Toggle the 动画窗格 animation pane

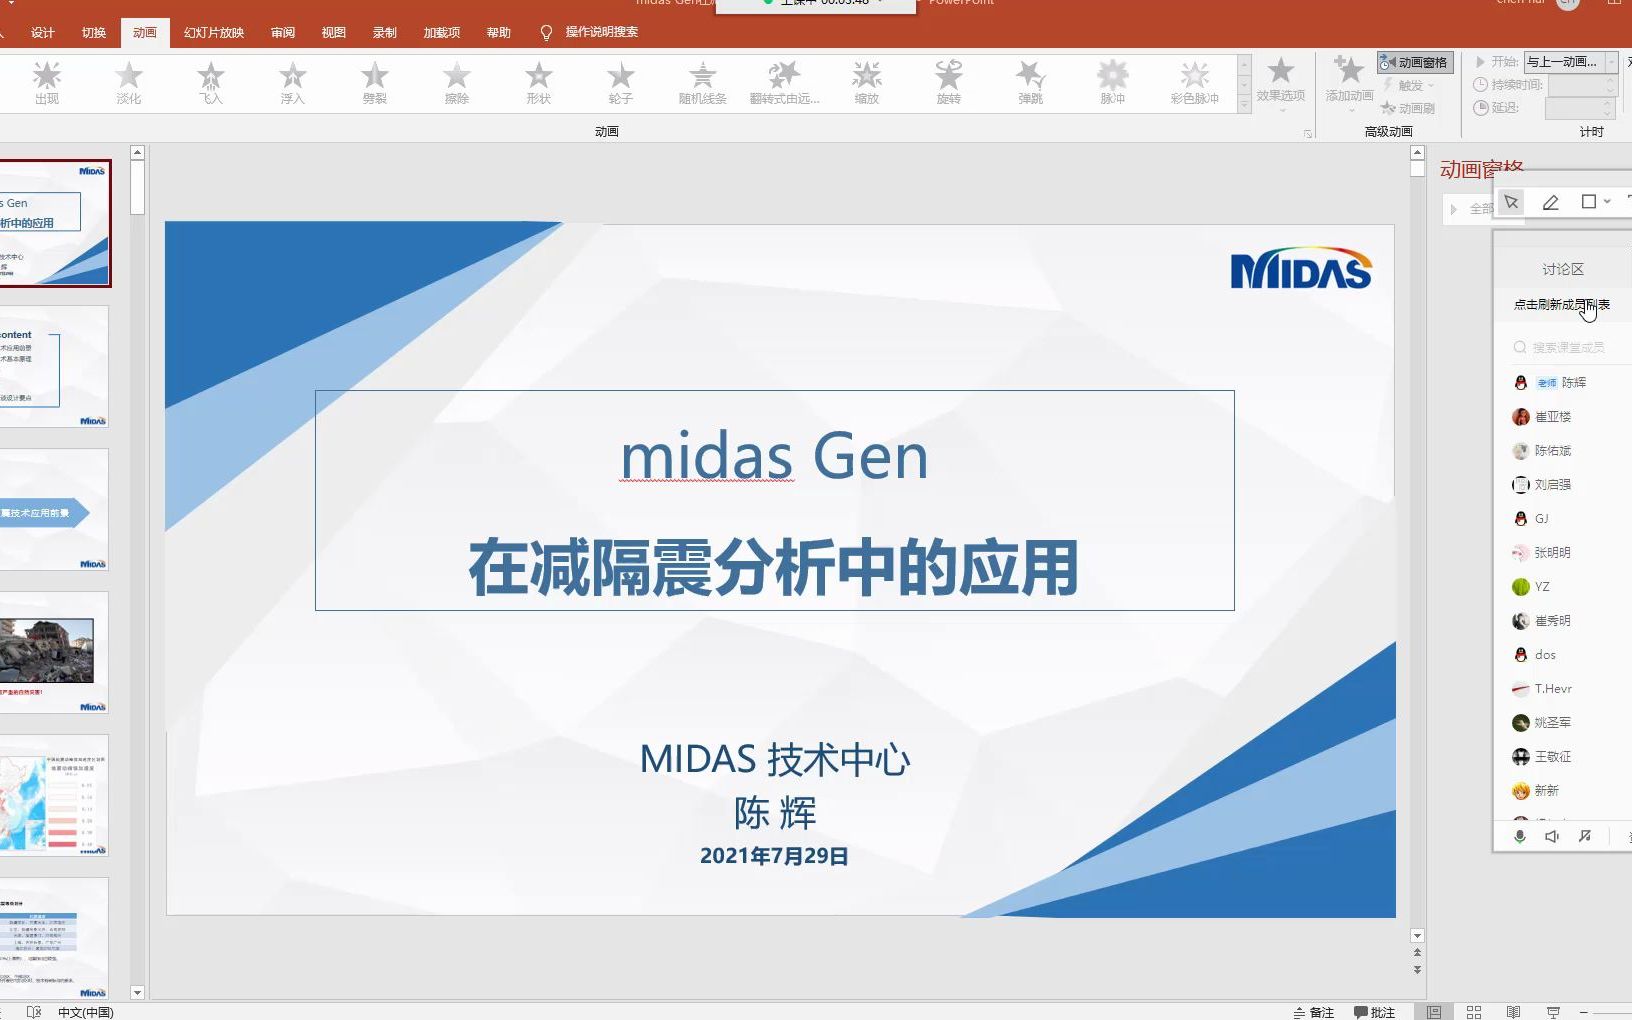pos(1414,62)
